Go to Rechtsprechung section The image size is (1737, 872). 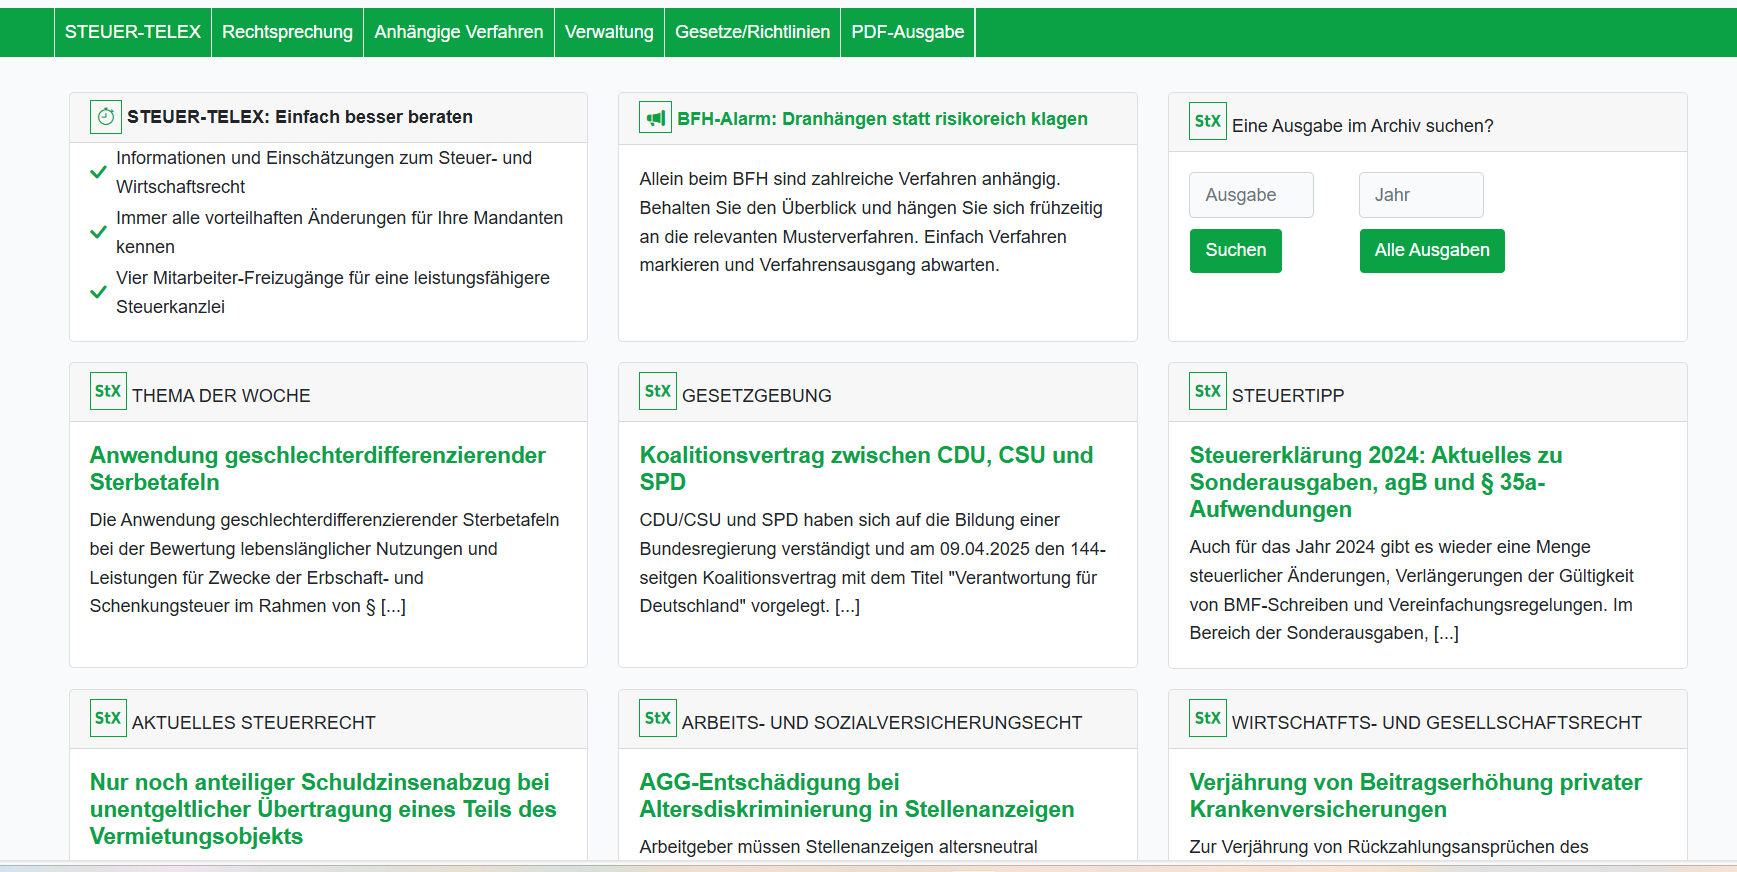pyautogui.click(x=287, y=32)
